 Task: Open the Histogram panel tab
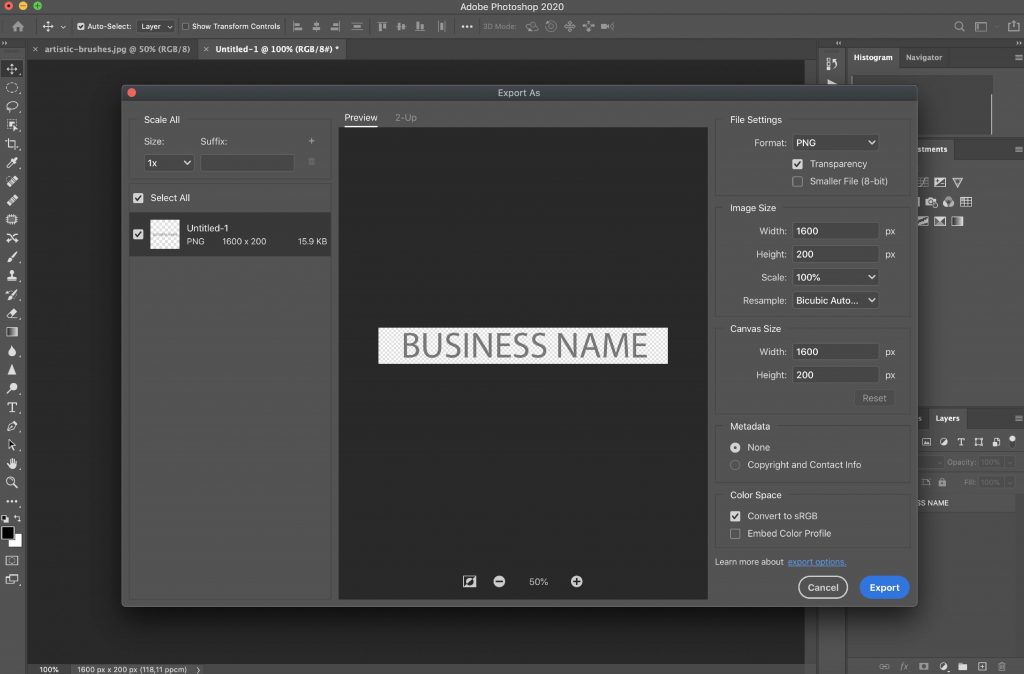(x=873, y=57)
